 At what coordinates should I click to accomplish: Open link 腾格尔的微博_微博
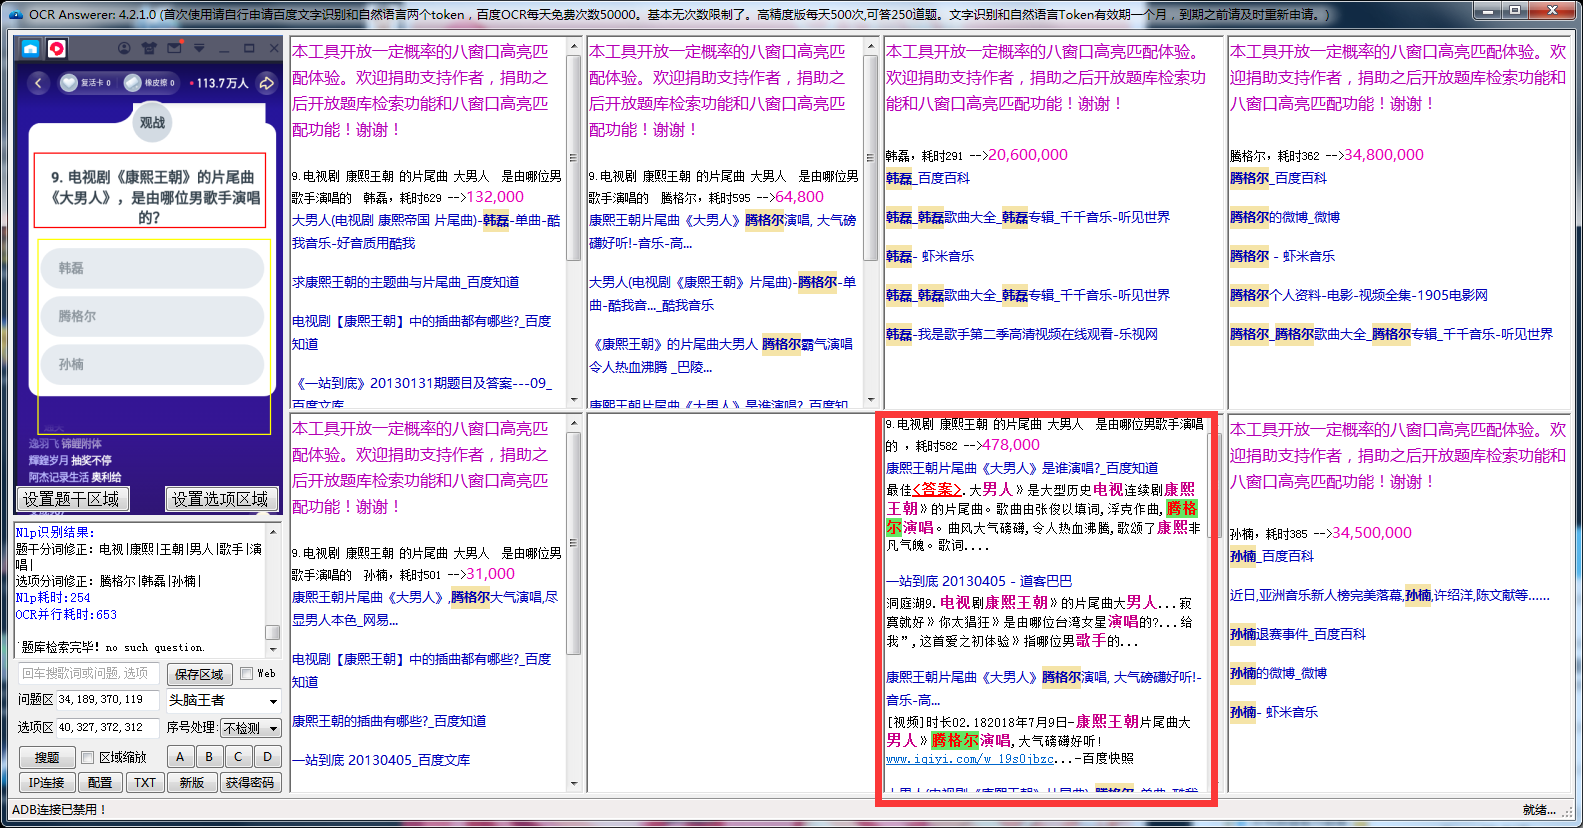tap(1285, 217)
